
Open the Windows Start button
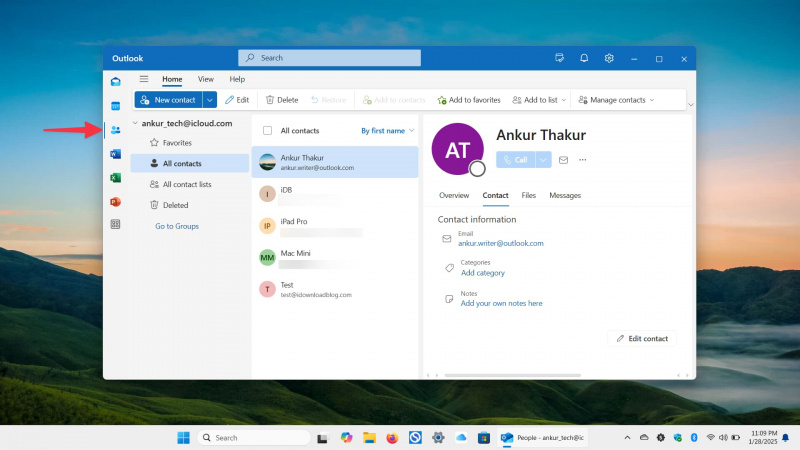184,438
